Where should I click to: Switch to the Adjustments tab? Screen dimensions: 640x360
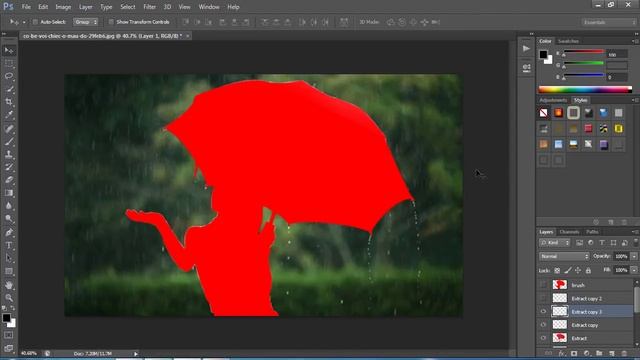(x=553, y=100)
